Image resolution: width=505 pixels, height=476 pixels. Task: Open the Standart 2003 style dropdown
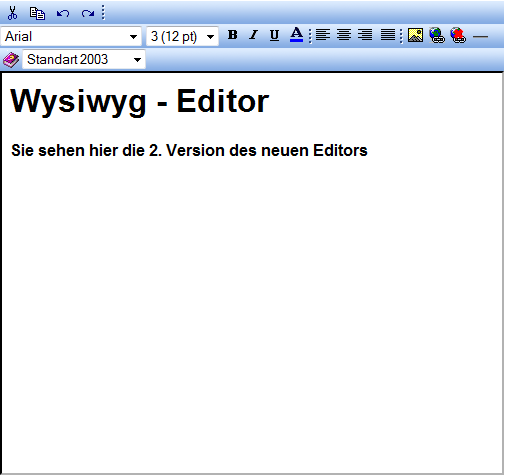84,59
